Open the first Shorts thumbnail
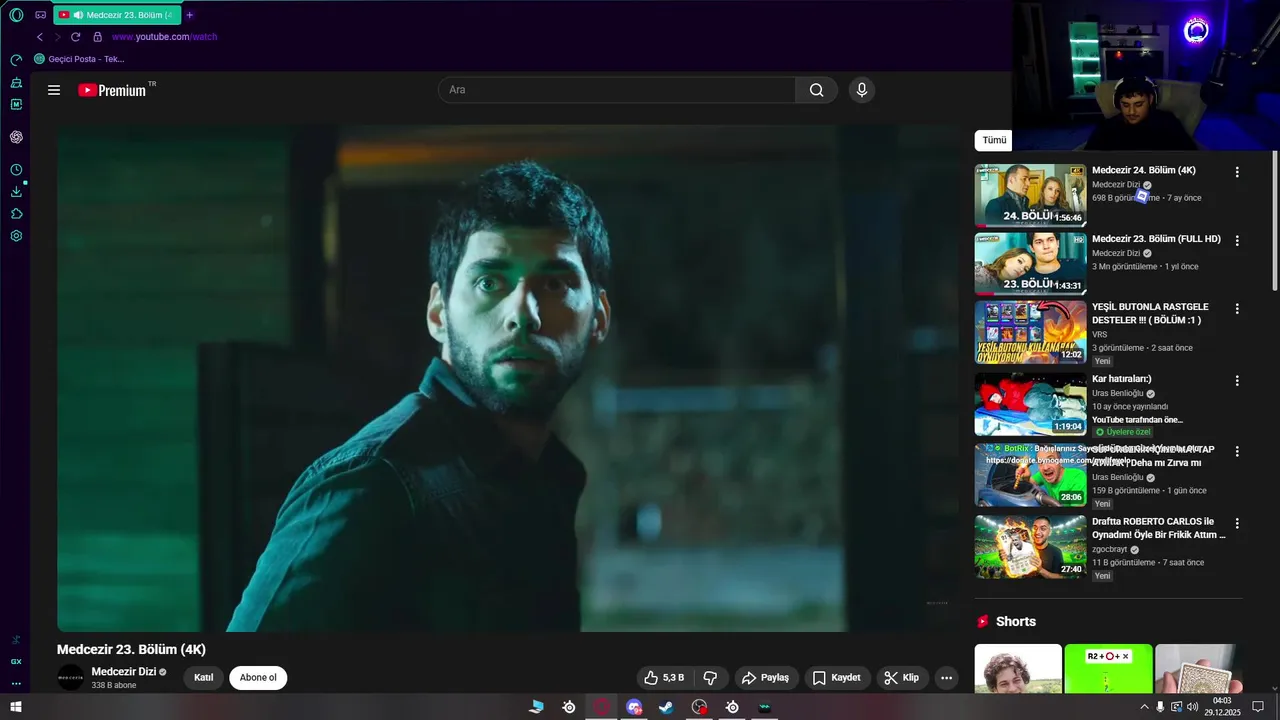The height and width of the screenshot is (720, 1280). coord(1018,669)
